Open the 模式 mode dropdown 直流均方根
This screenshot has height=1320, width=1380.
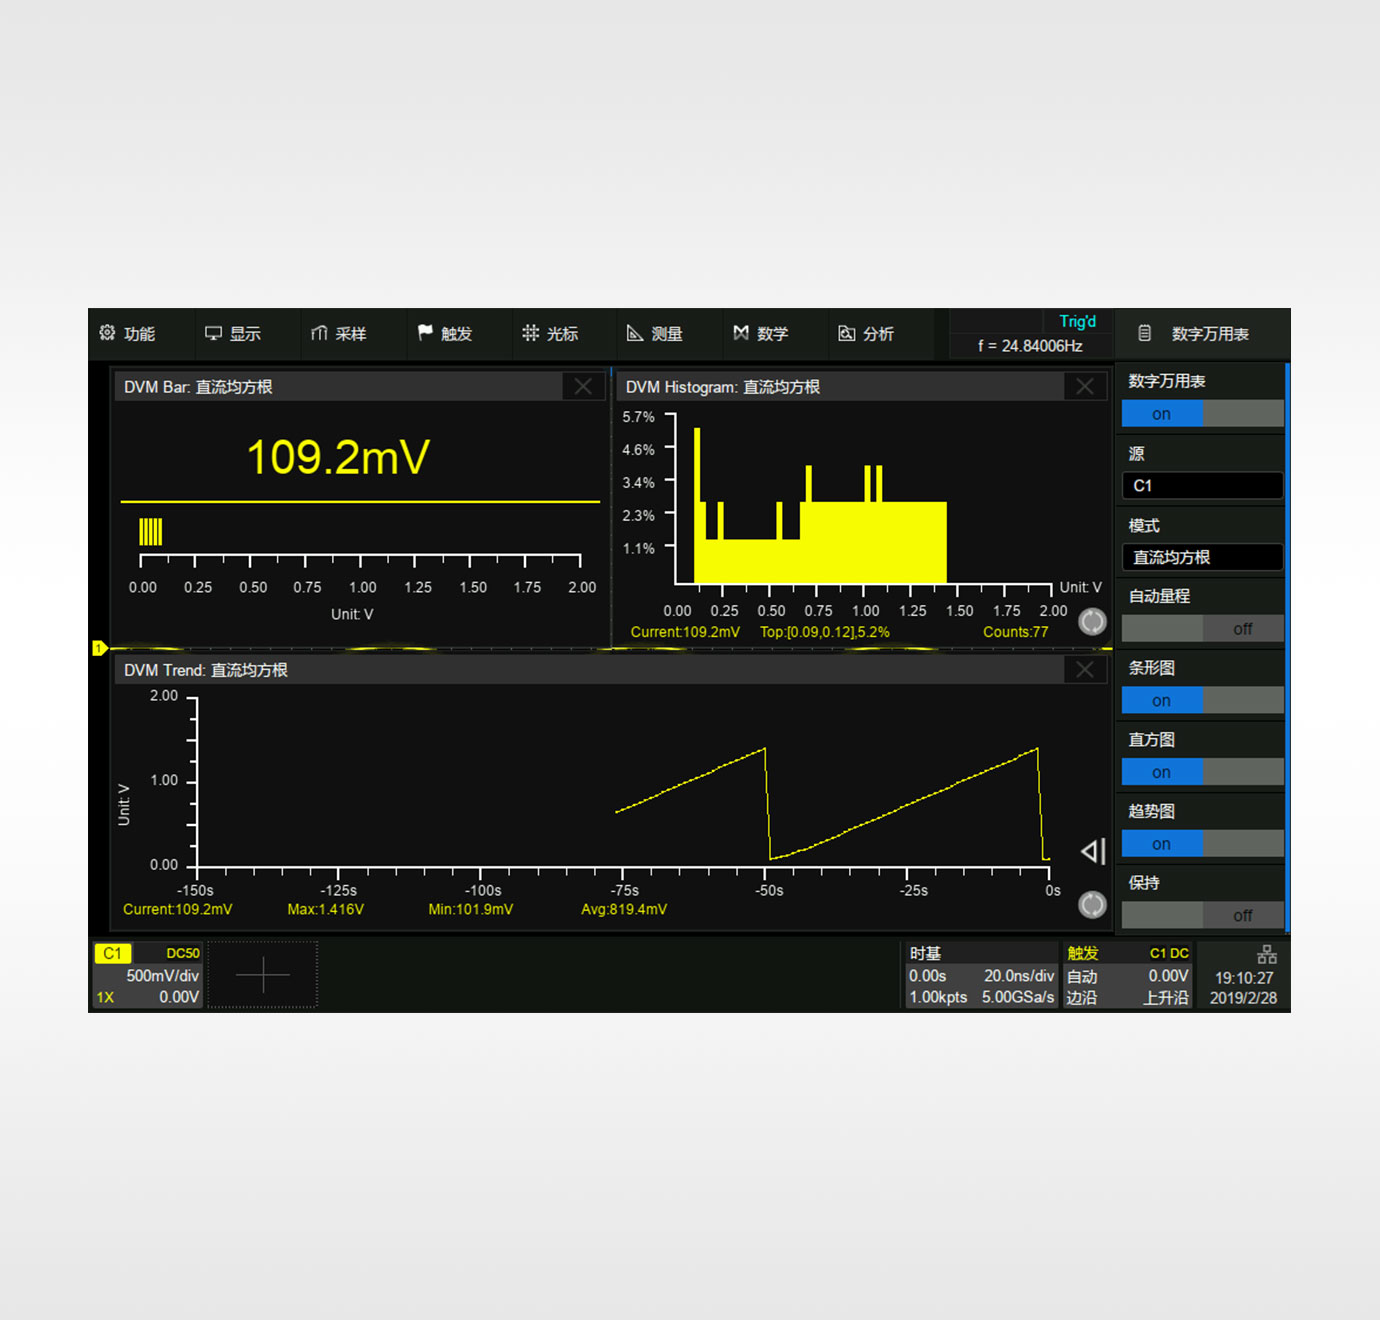(1202, 558)
